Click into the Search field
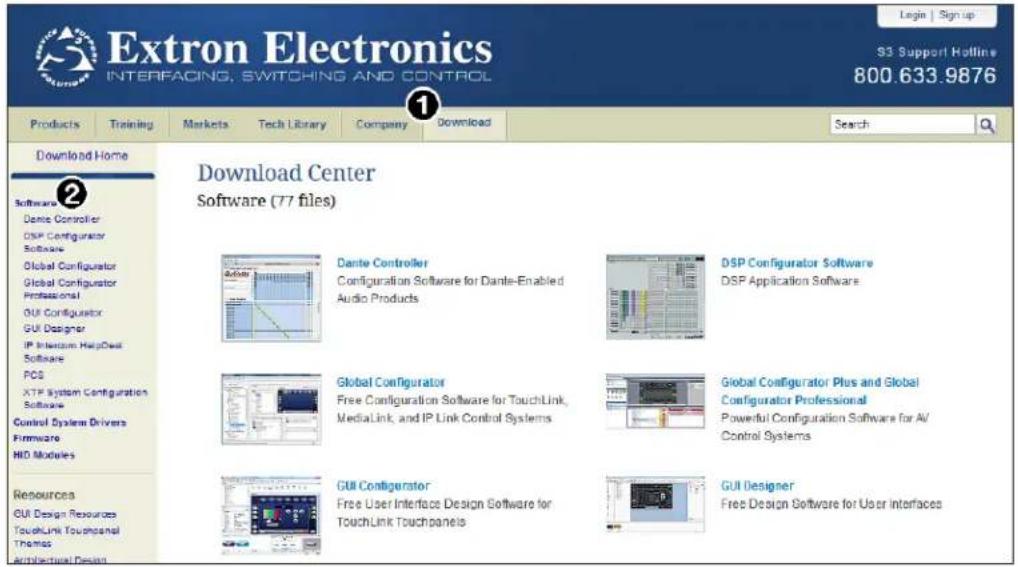1018x567 pixels. [902, 125]
